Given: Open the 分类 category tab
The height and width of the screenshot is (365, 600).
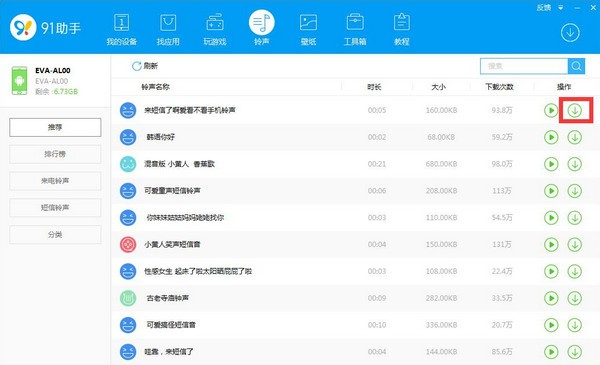Looking at the screenshot, I should click(x=55, y=235).
